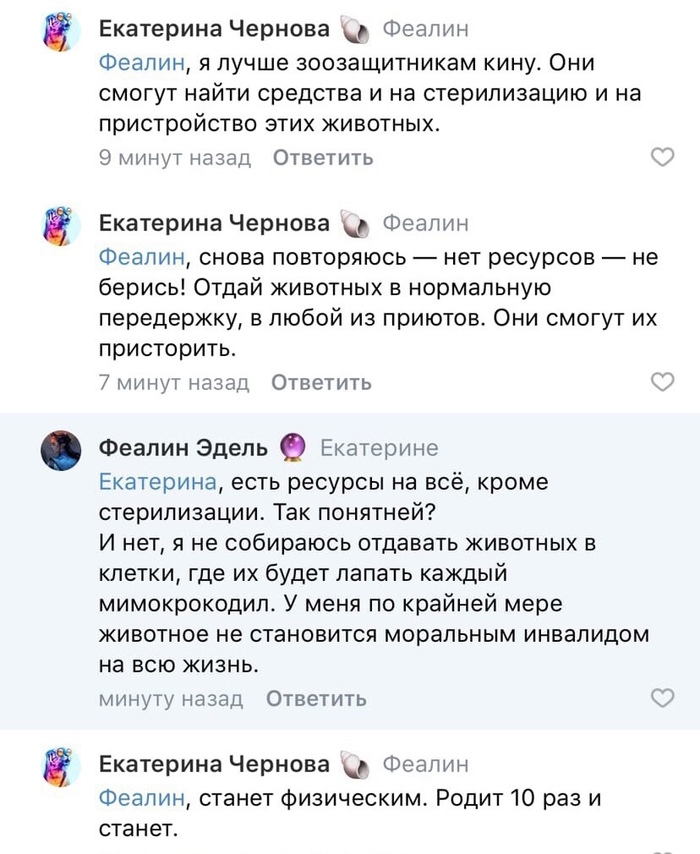Like the first comment about зоозащитникам

662,157
